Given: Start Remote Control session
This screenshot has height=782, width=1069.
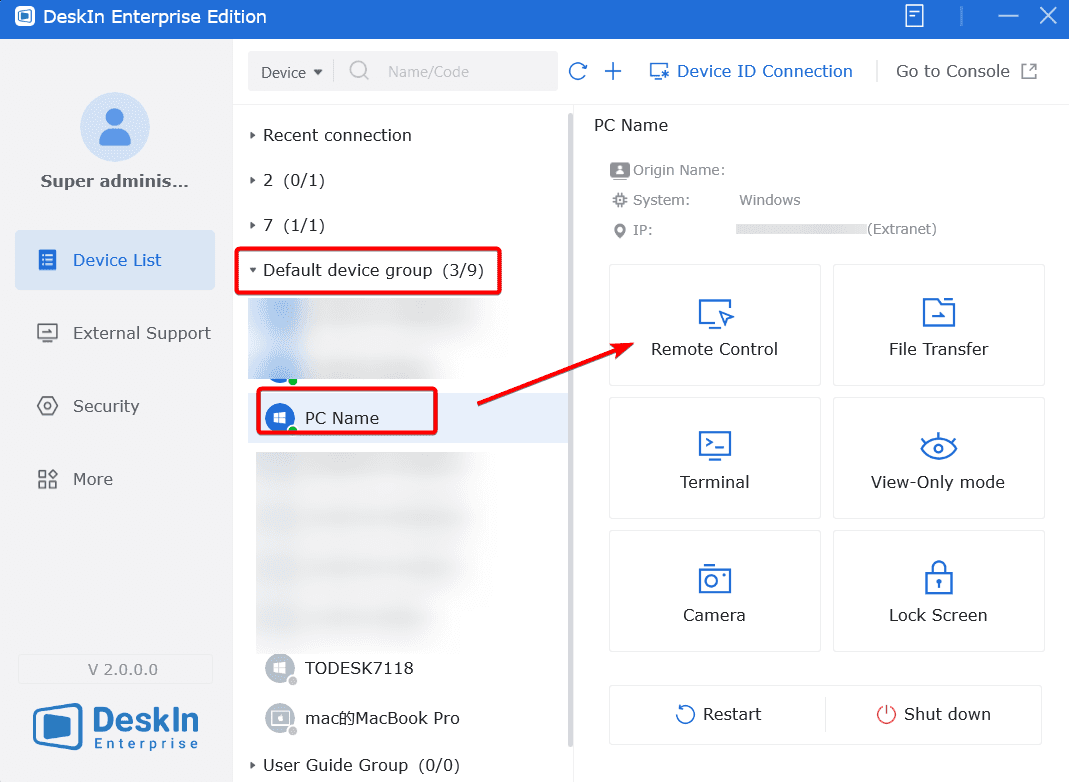Looking at the screenshot, I should [714, 325].
